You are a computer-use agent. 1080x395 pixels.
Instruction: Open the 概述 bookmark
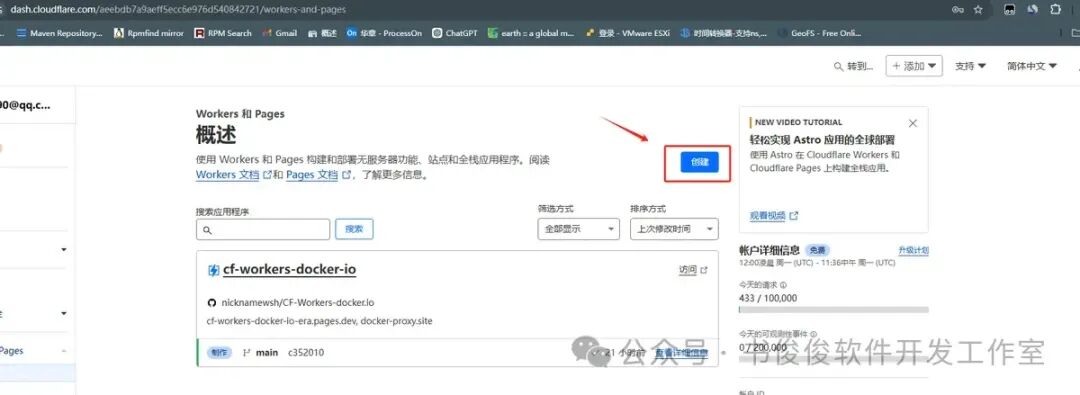point(322,32)
